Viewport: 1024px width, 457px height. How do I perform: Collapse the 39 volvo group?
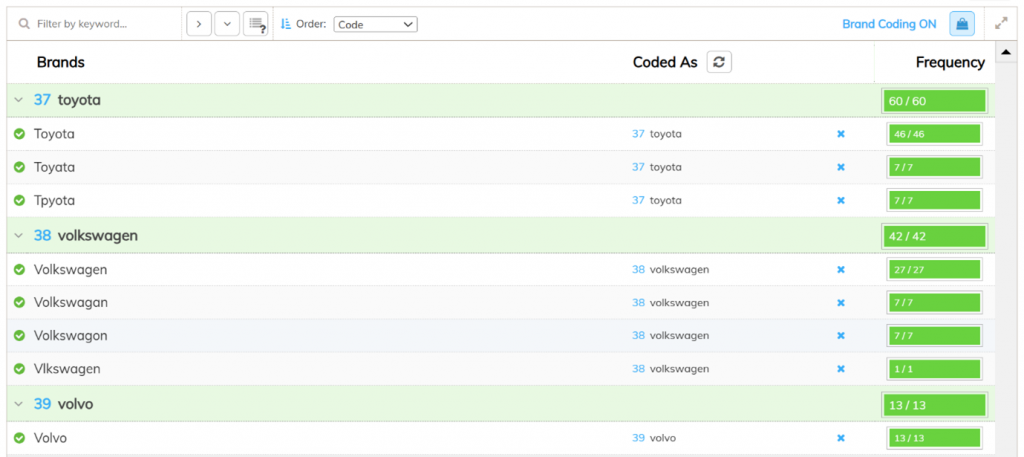click(19, 404)
